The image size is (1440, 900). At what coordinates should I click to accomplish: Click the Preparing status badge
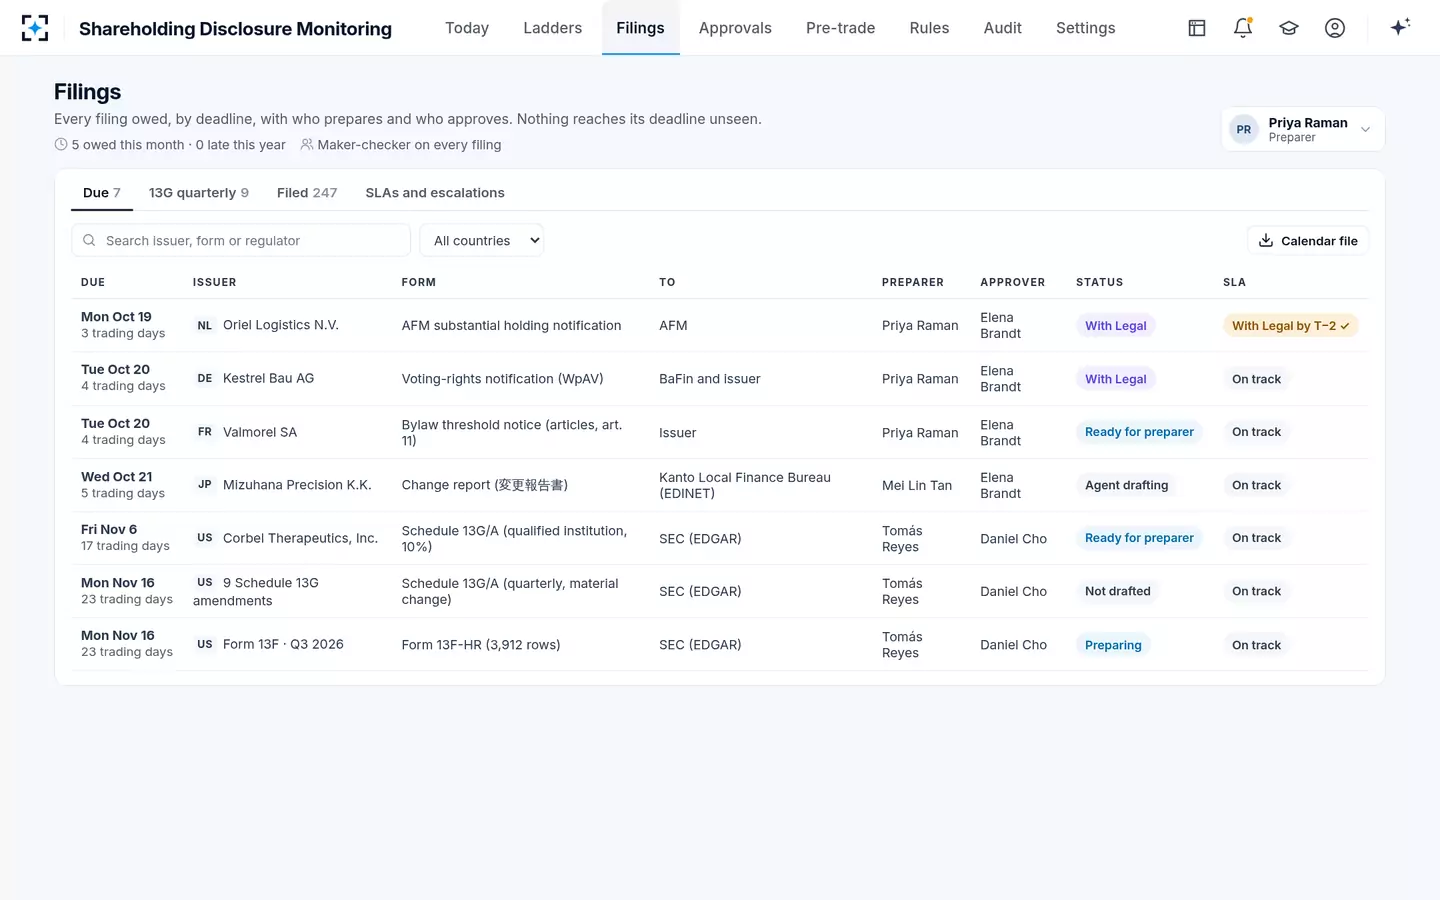1113,645
